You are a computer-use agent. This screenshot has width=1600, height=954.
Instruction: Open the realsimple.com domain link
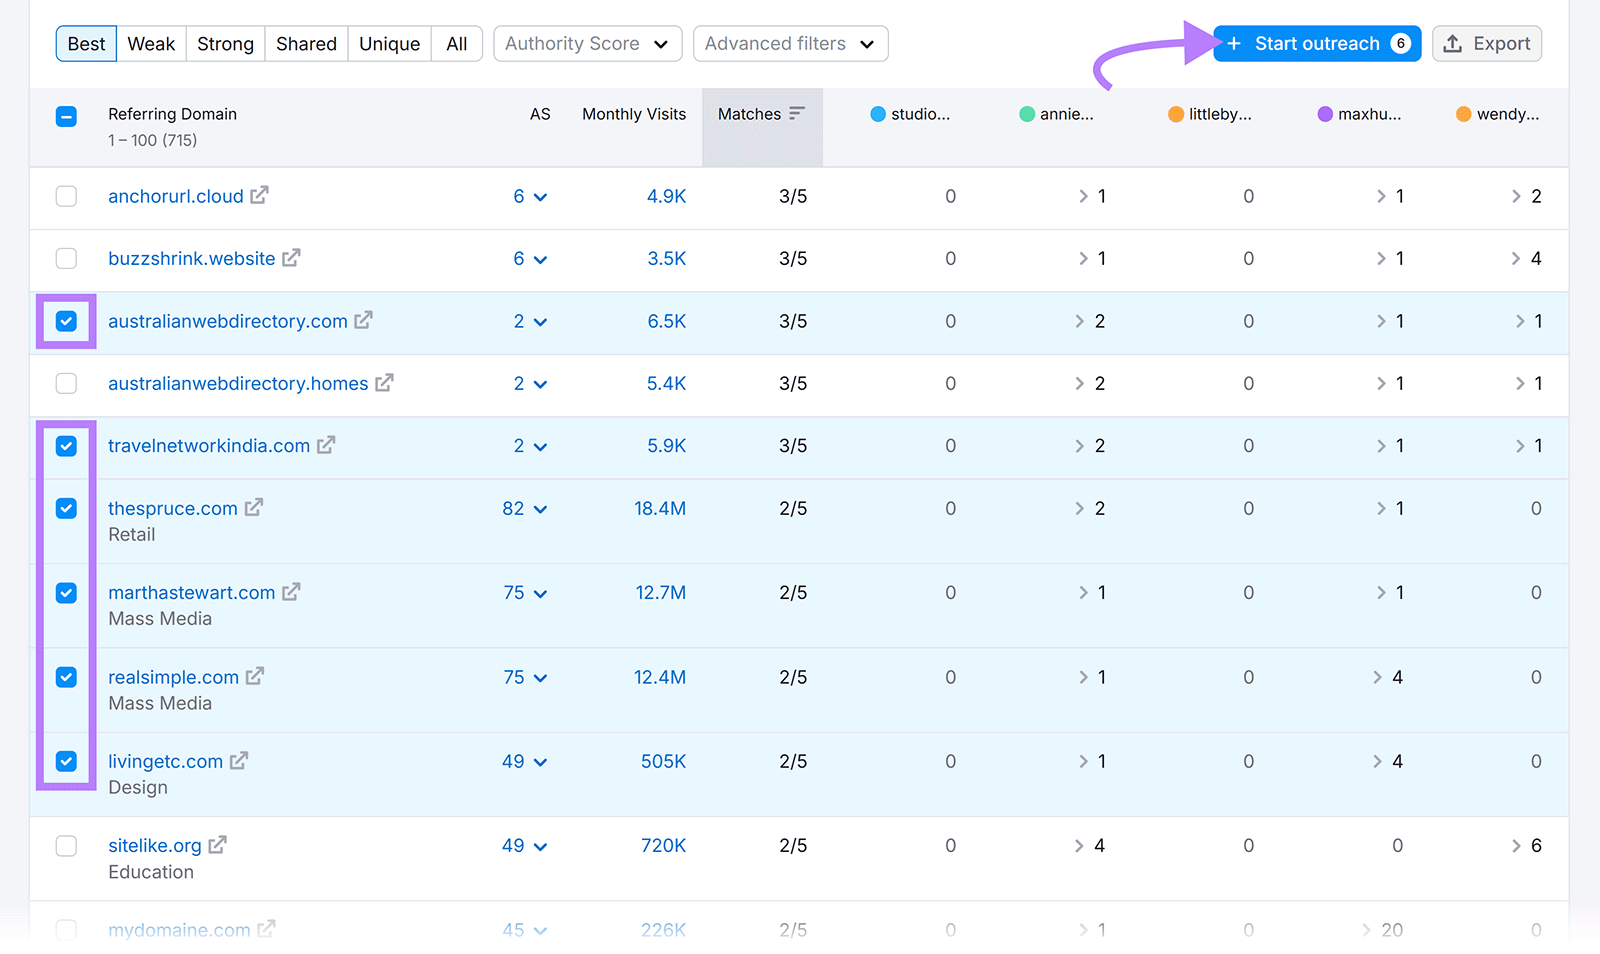[172, 676]
